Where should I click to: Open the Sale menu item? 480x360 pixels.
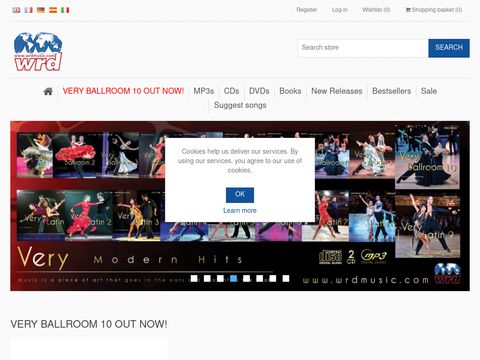coord(429,91)
